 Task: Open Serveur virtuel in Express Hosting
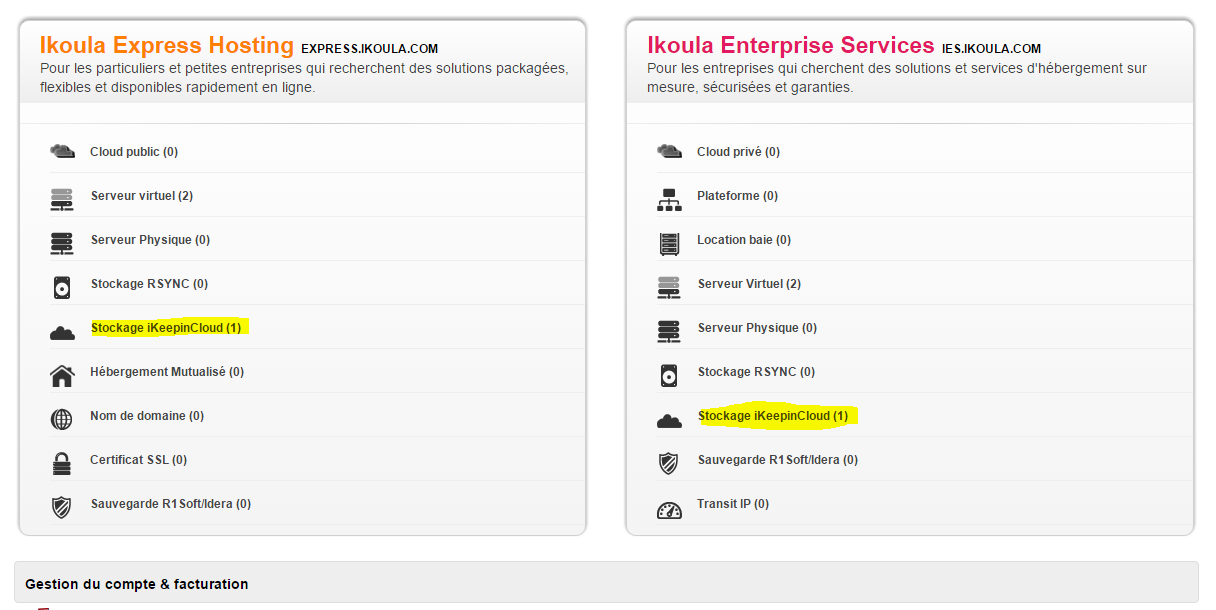140,195
